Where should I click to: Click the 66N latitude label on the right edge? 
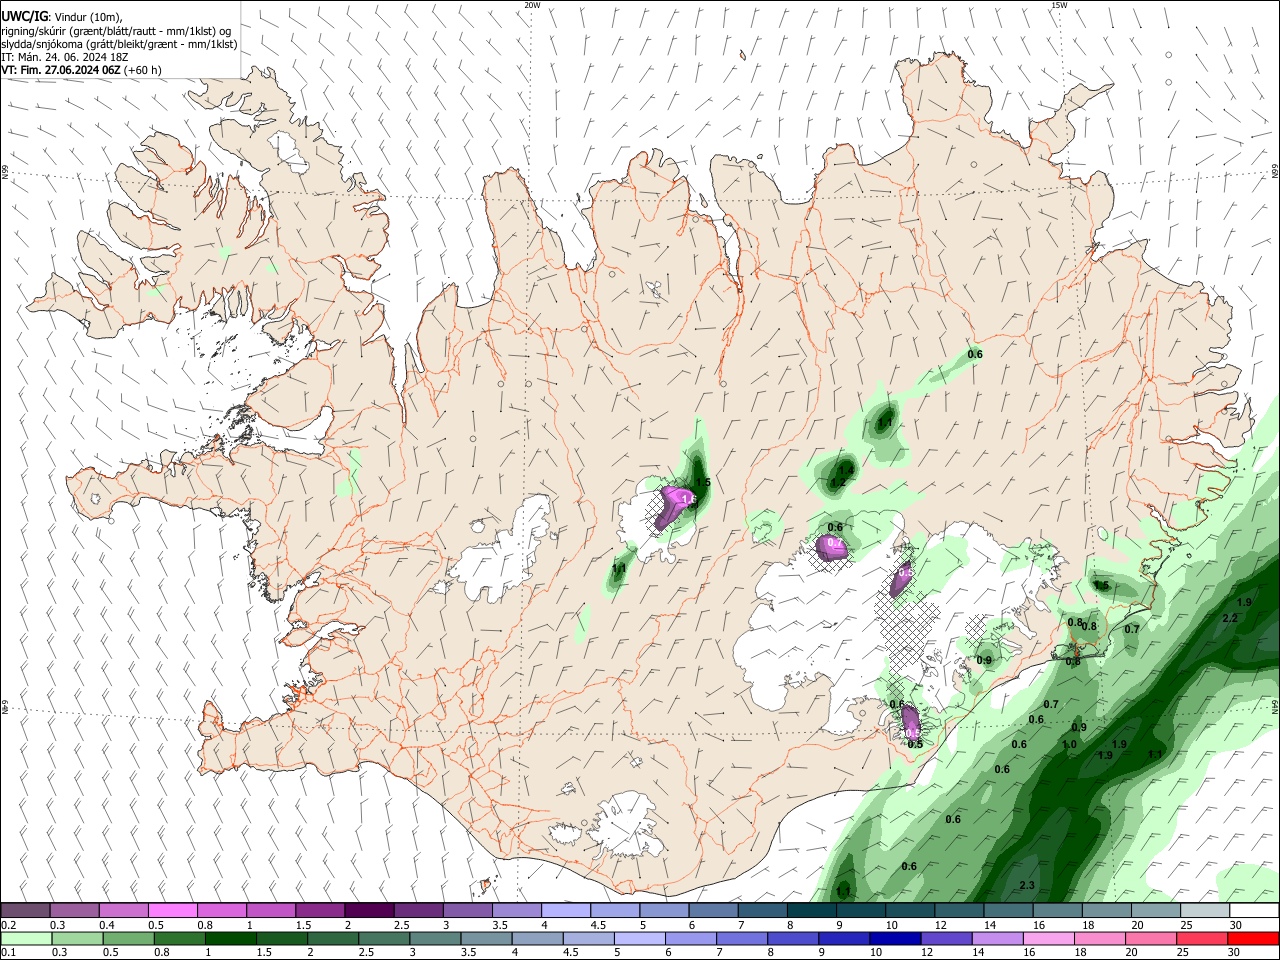click(x=1275, y=171)
